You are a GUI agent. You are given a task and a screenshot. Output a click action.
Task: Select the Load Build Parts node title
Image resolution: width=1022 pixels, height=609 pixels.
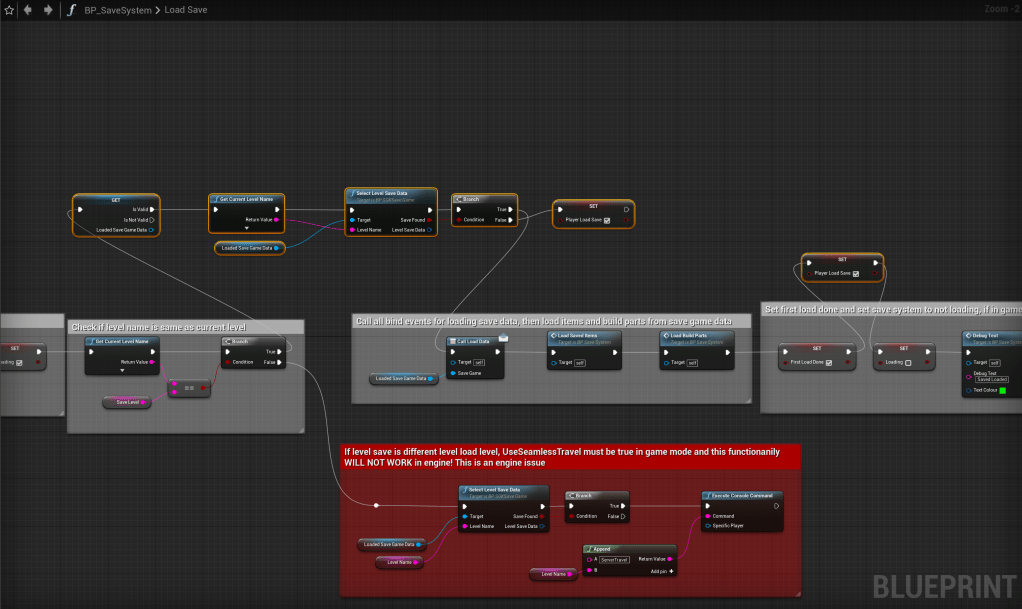point(695,336)
